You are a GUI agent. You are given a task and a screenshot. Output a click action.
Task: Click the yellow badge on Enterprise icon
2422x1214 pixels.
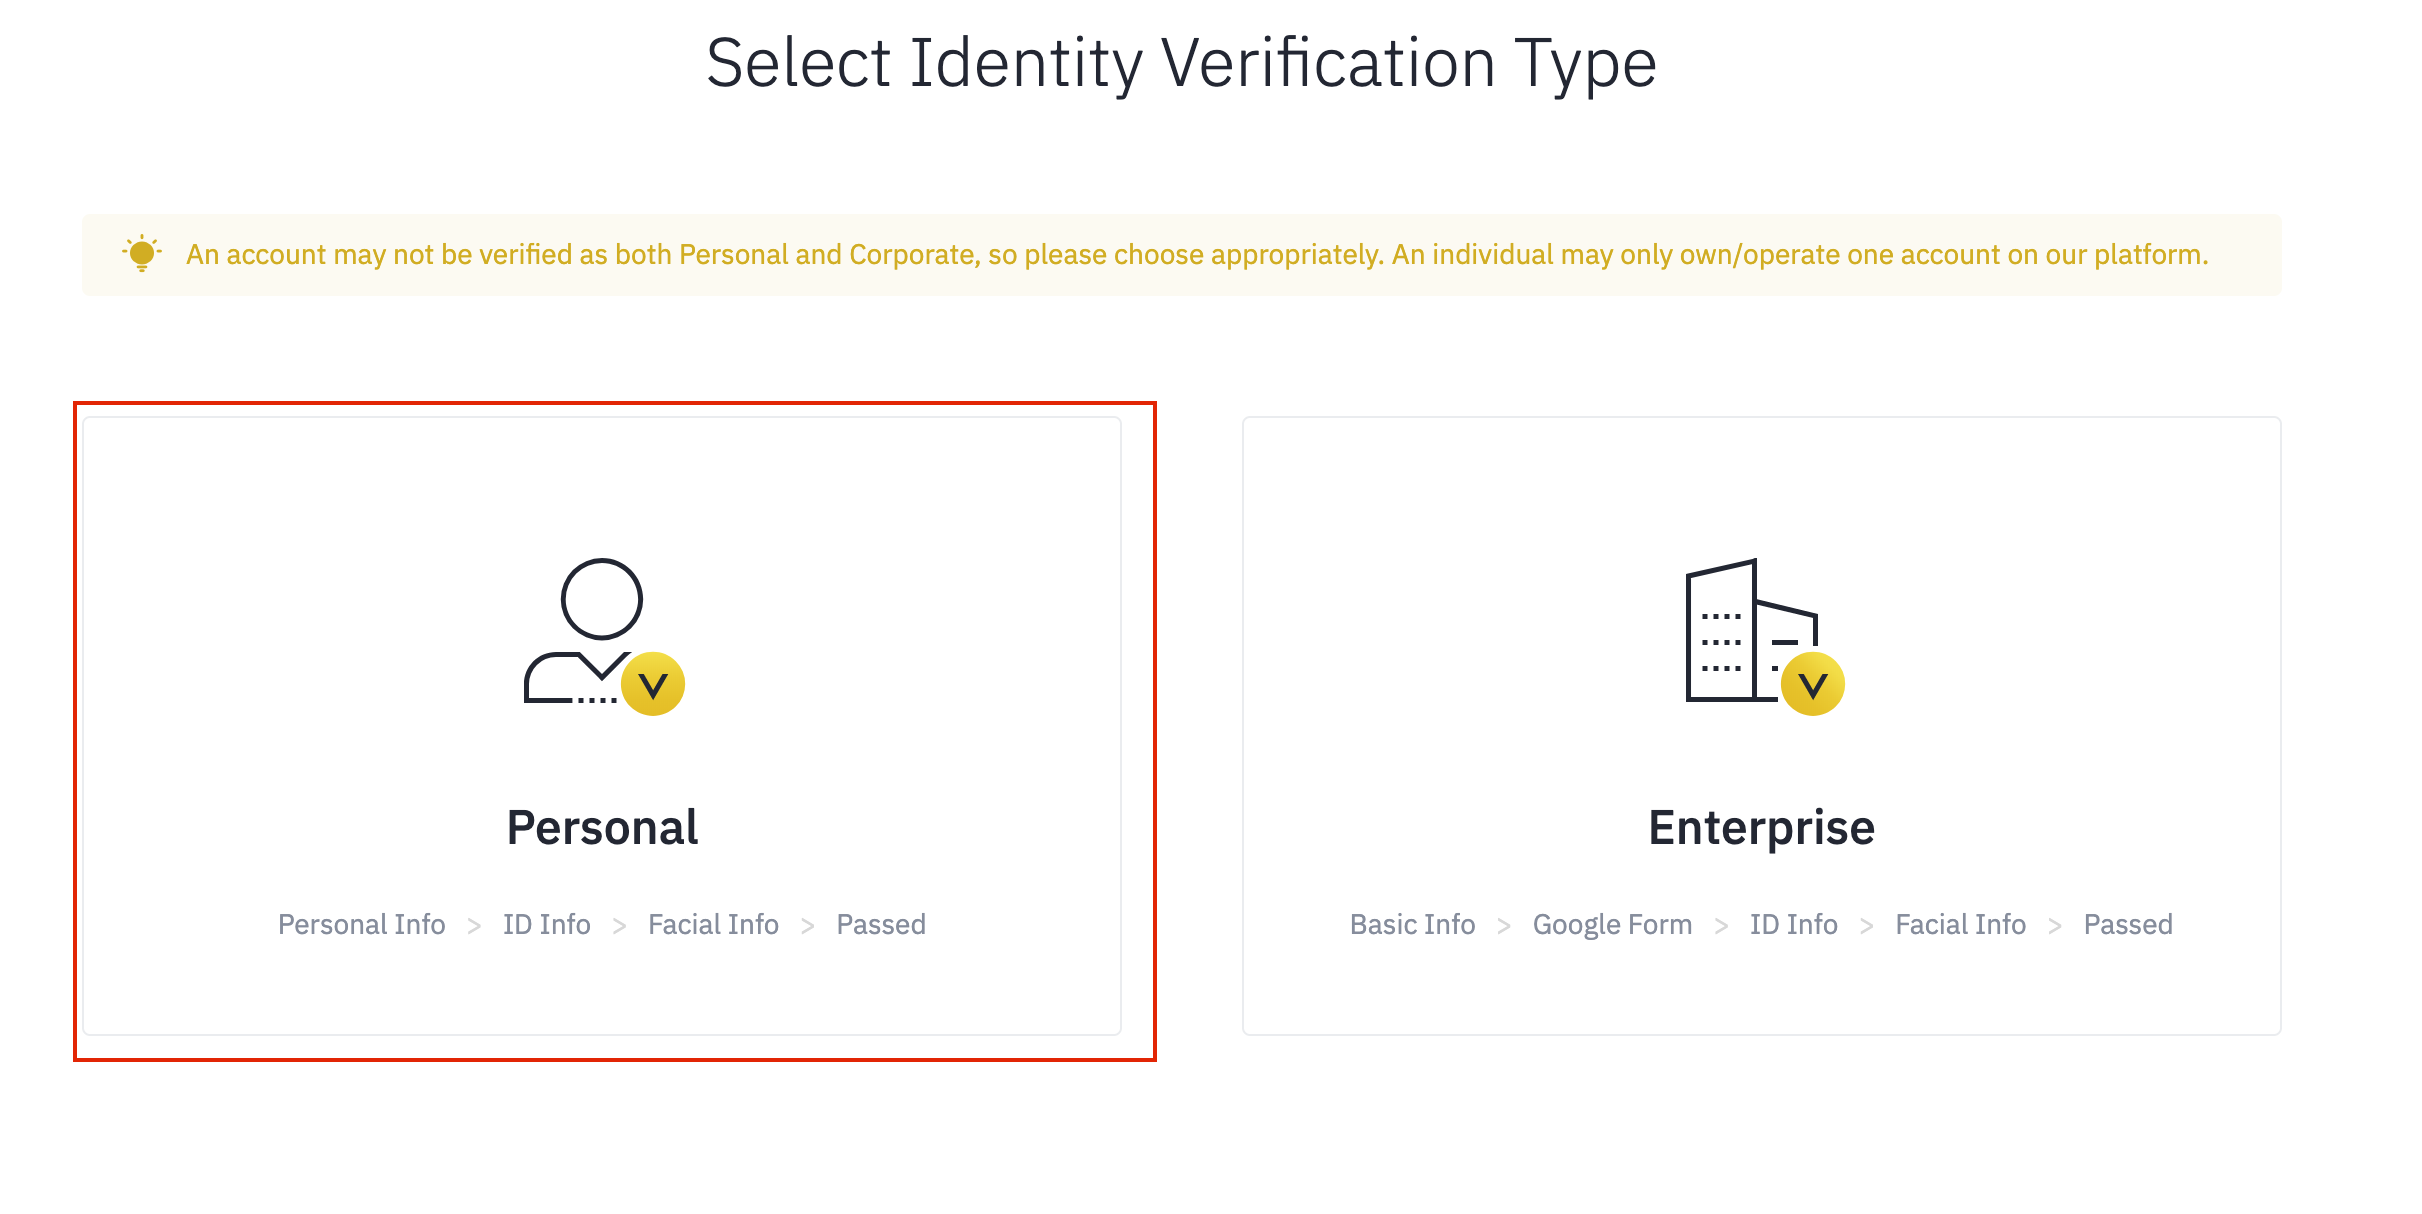pos(1812,684)
